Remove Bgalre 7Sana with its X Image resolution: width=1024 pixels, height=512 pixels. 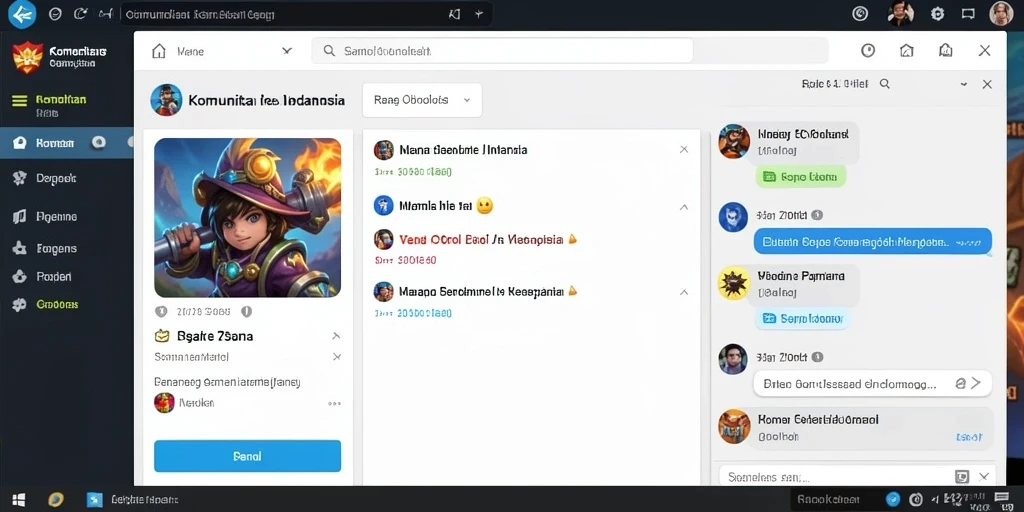coord(336,336)
